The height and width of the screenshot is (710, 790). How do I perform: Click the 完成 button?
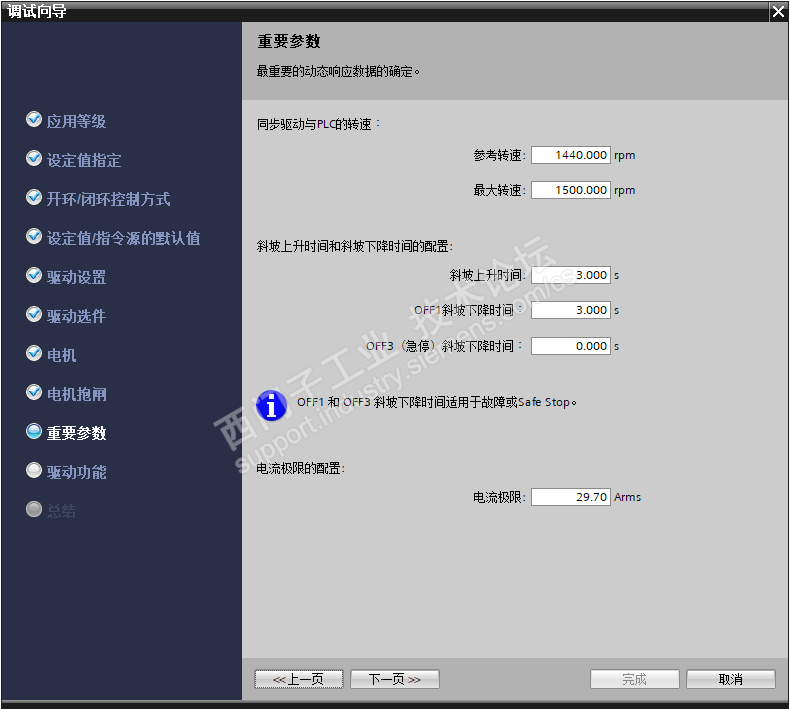pos(634,679)
